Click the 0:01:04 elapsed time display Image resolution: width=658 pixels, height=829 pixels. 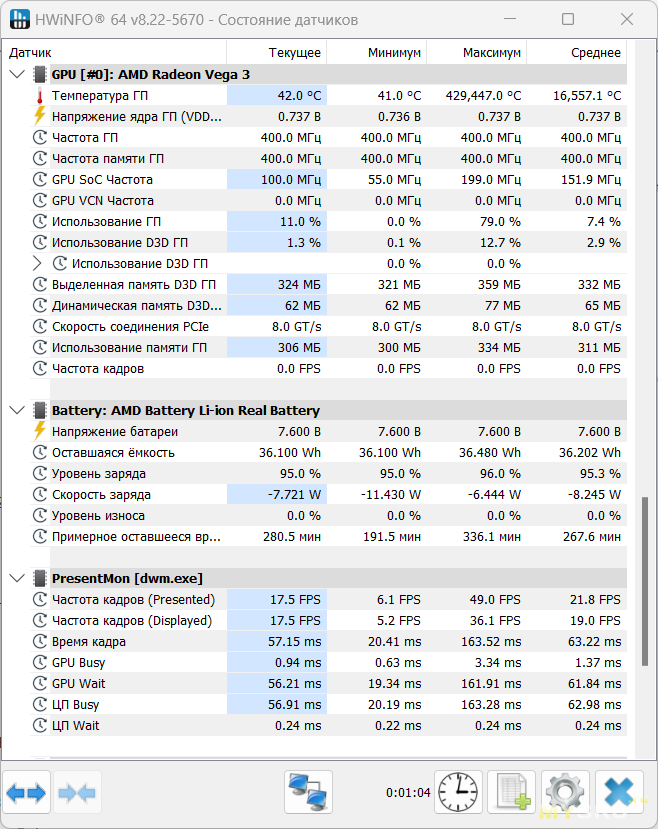coord(408,793)
